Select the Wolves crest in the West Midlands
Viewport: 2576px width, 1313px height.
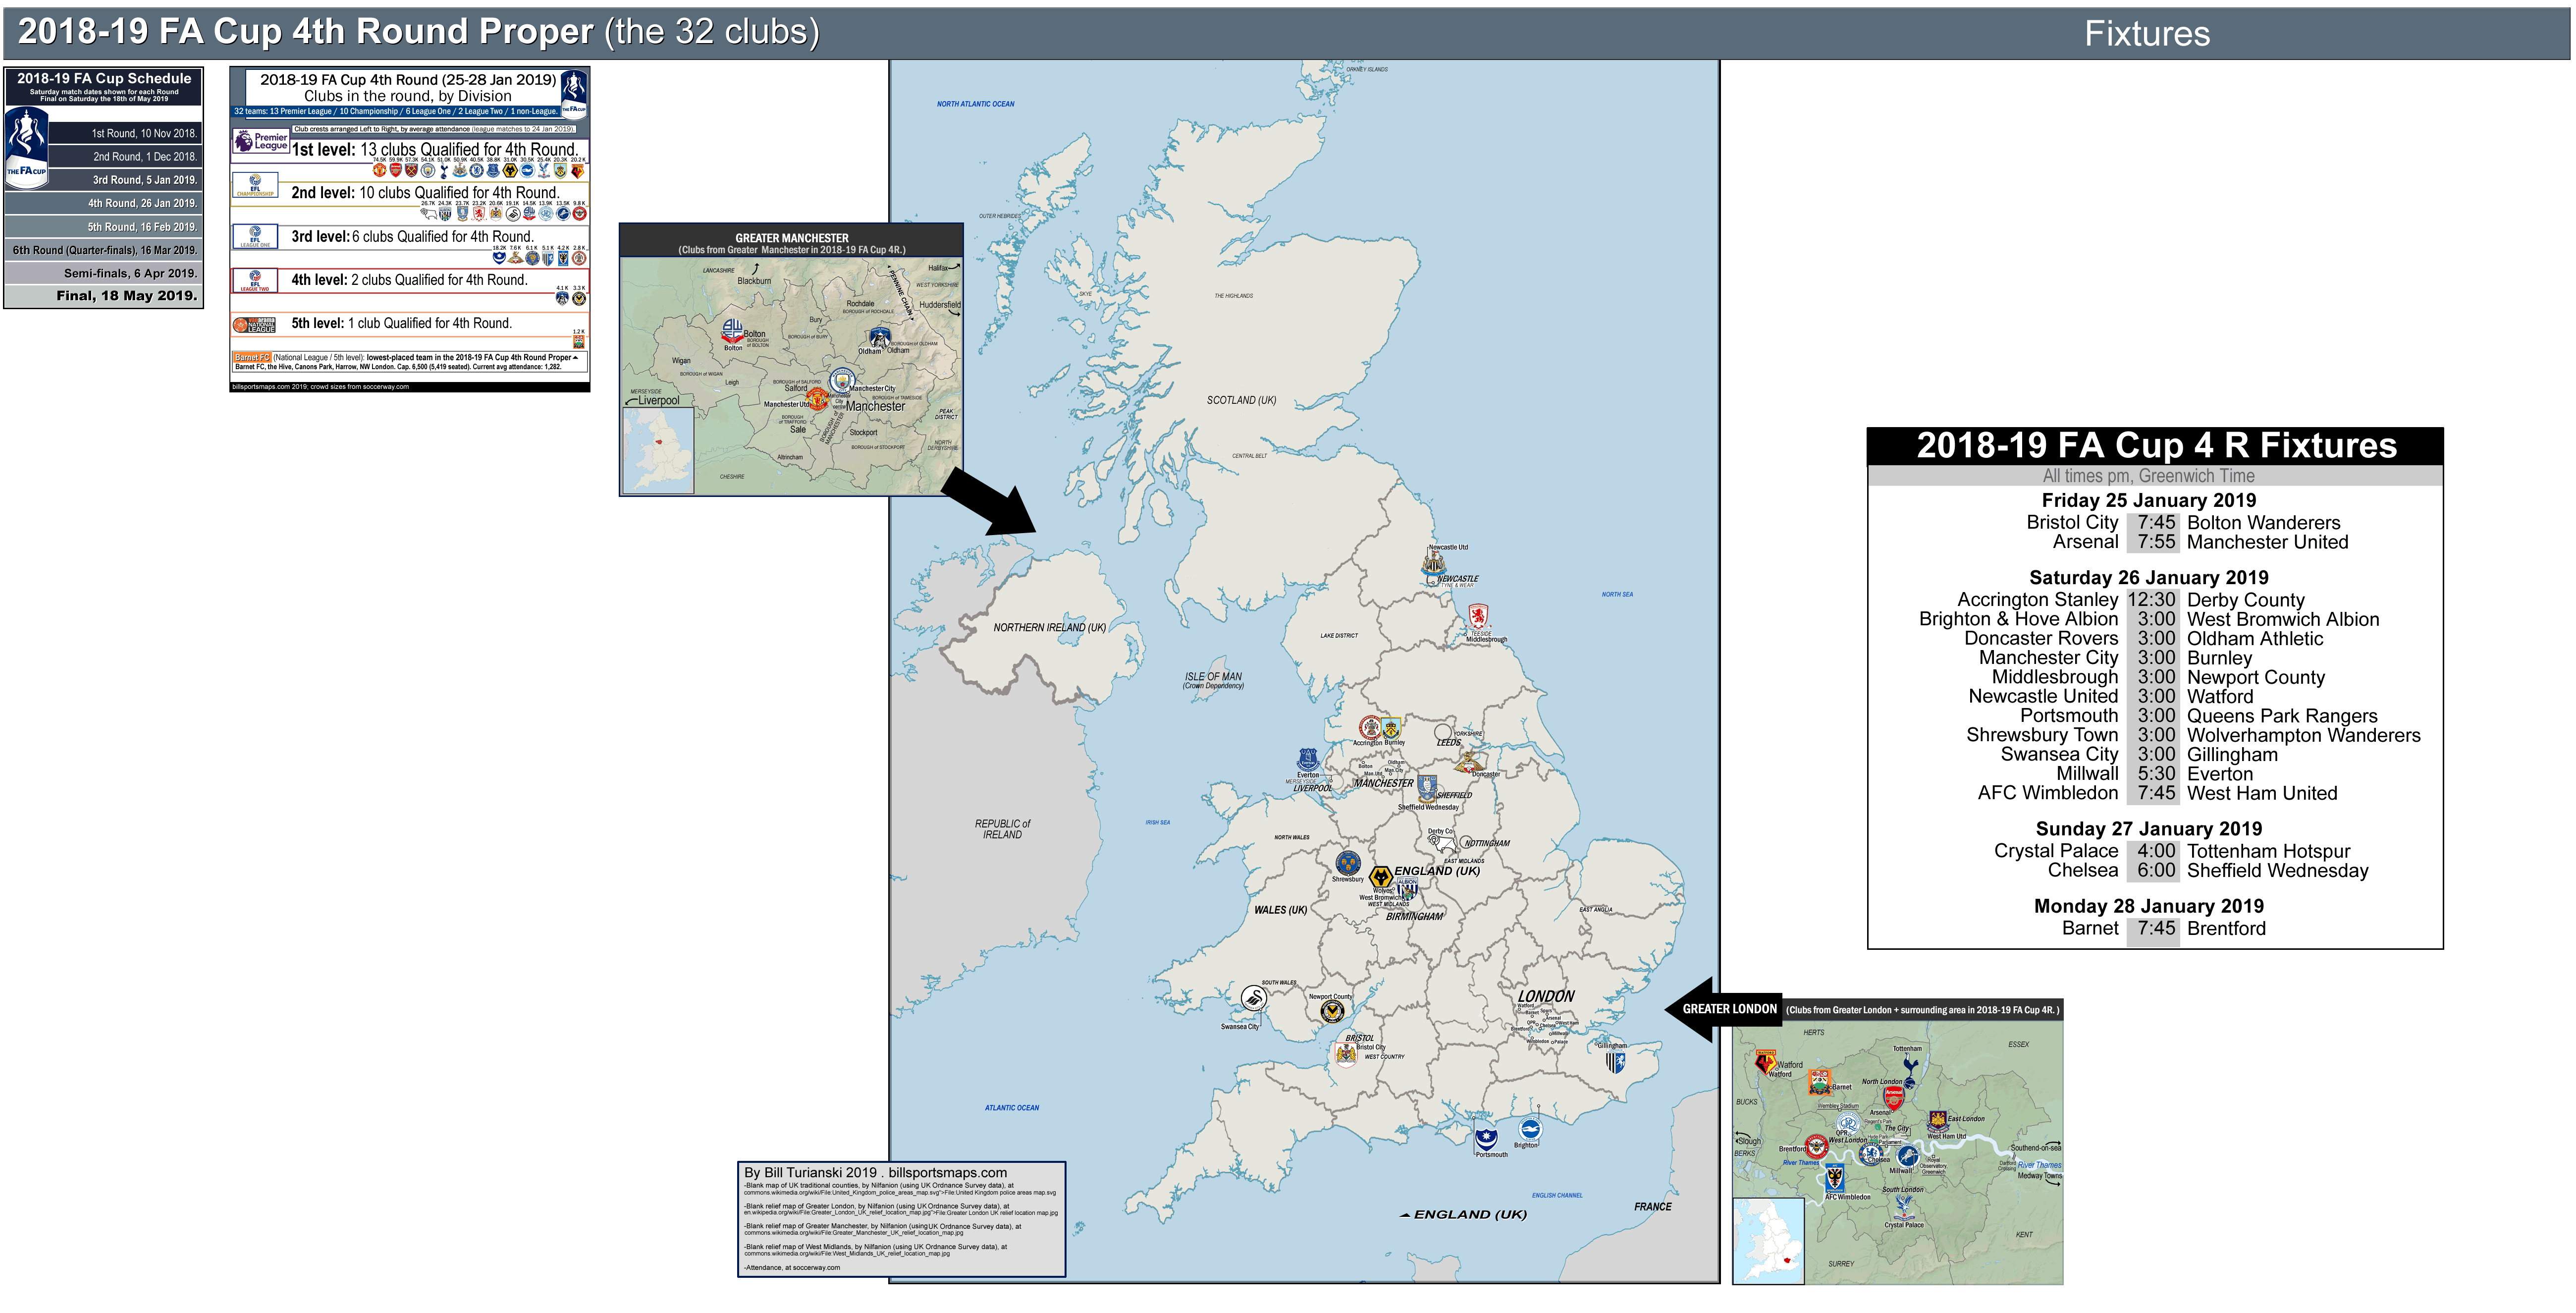point(1382,876)
